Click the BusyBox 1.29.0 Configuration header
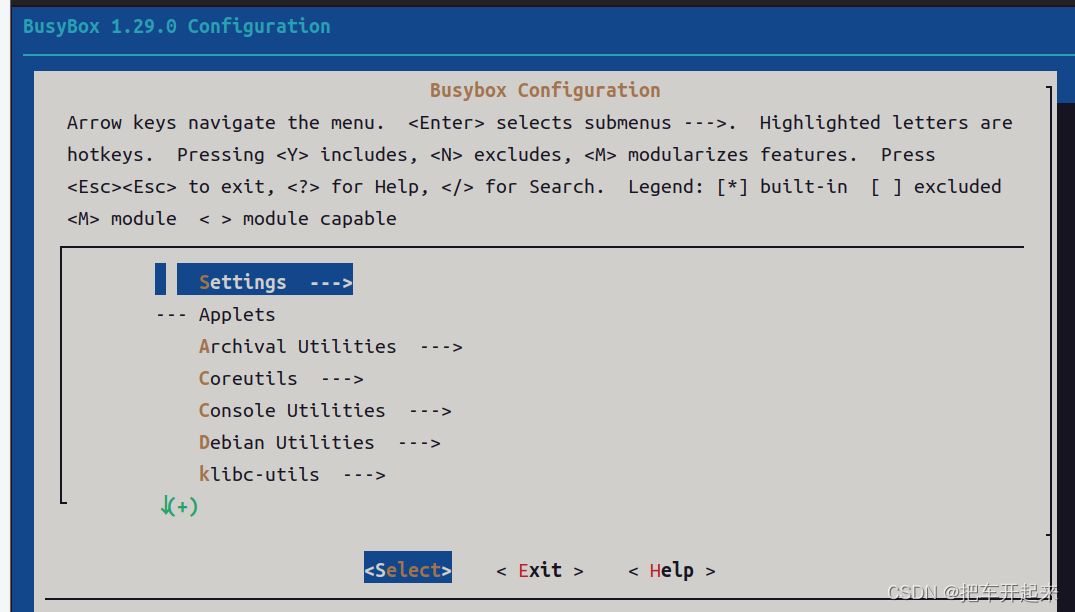 176,27
